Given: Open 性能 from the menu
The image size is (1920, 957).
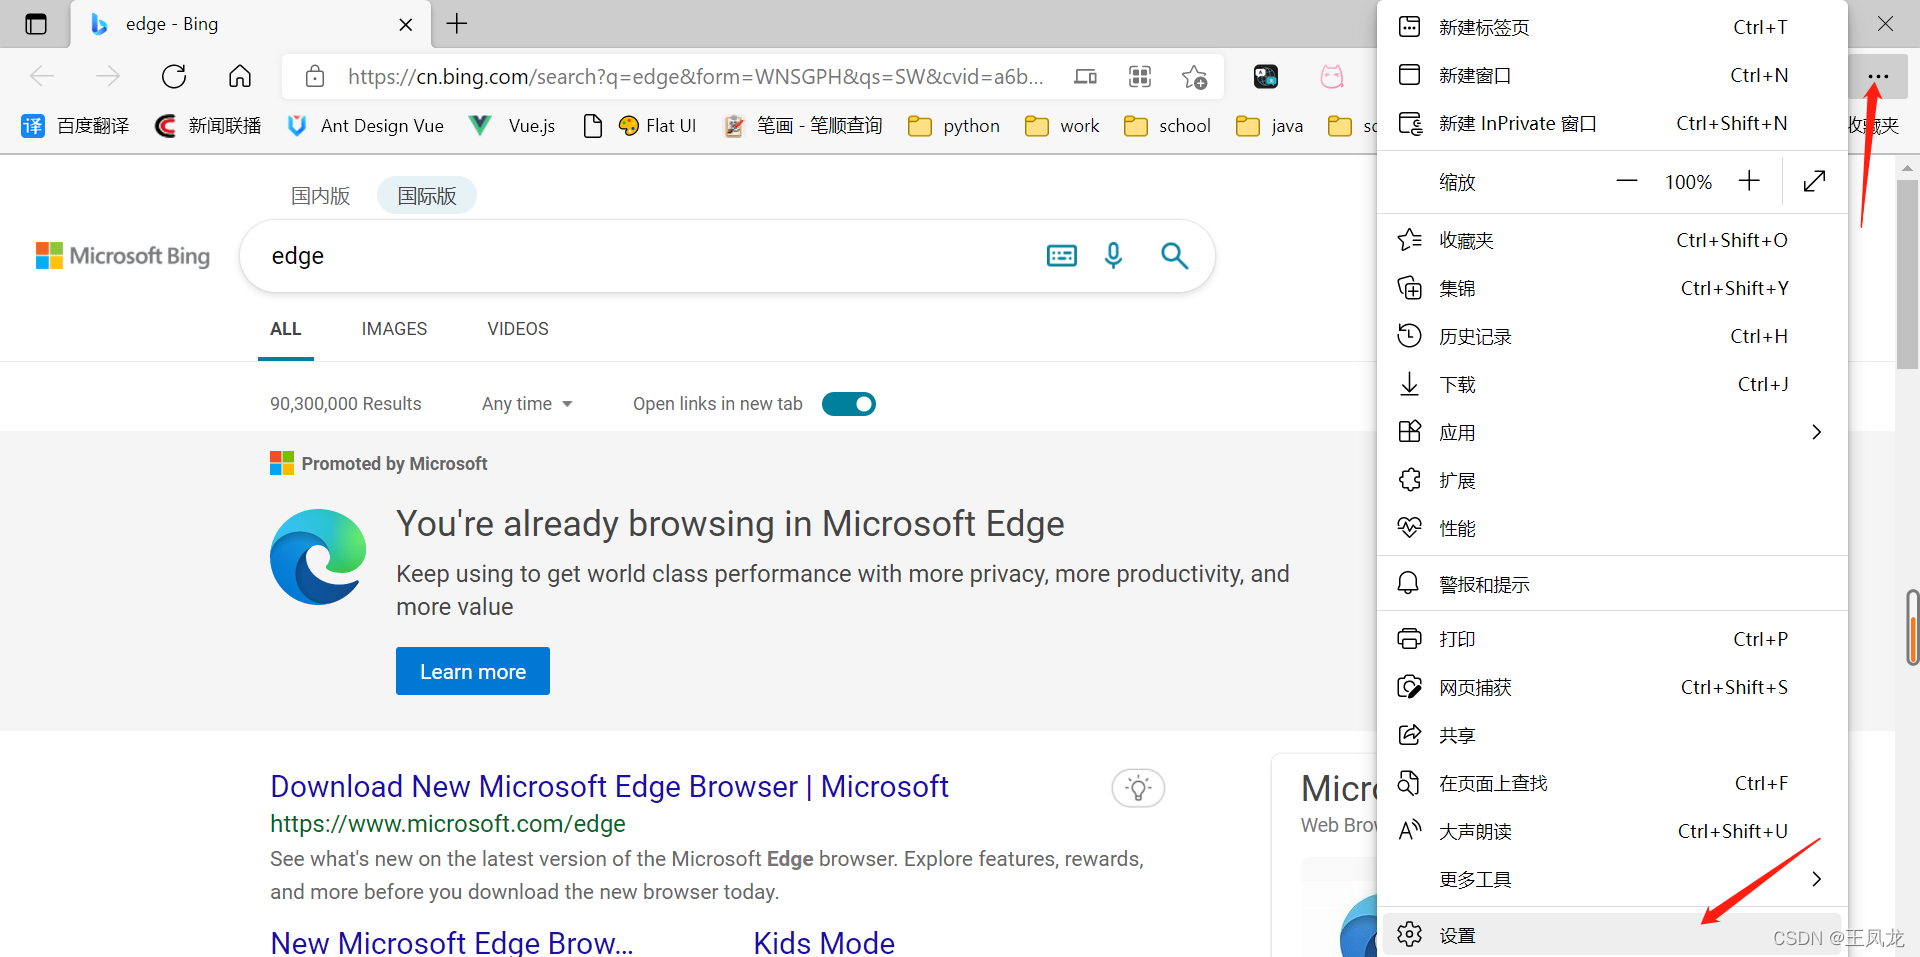Looking at the screenshot, I should point(1612,528).
